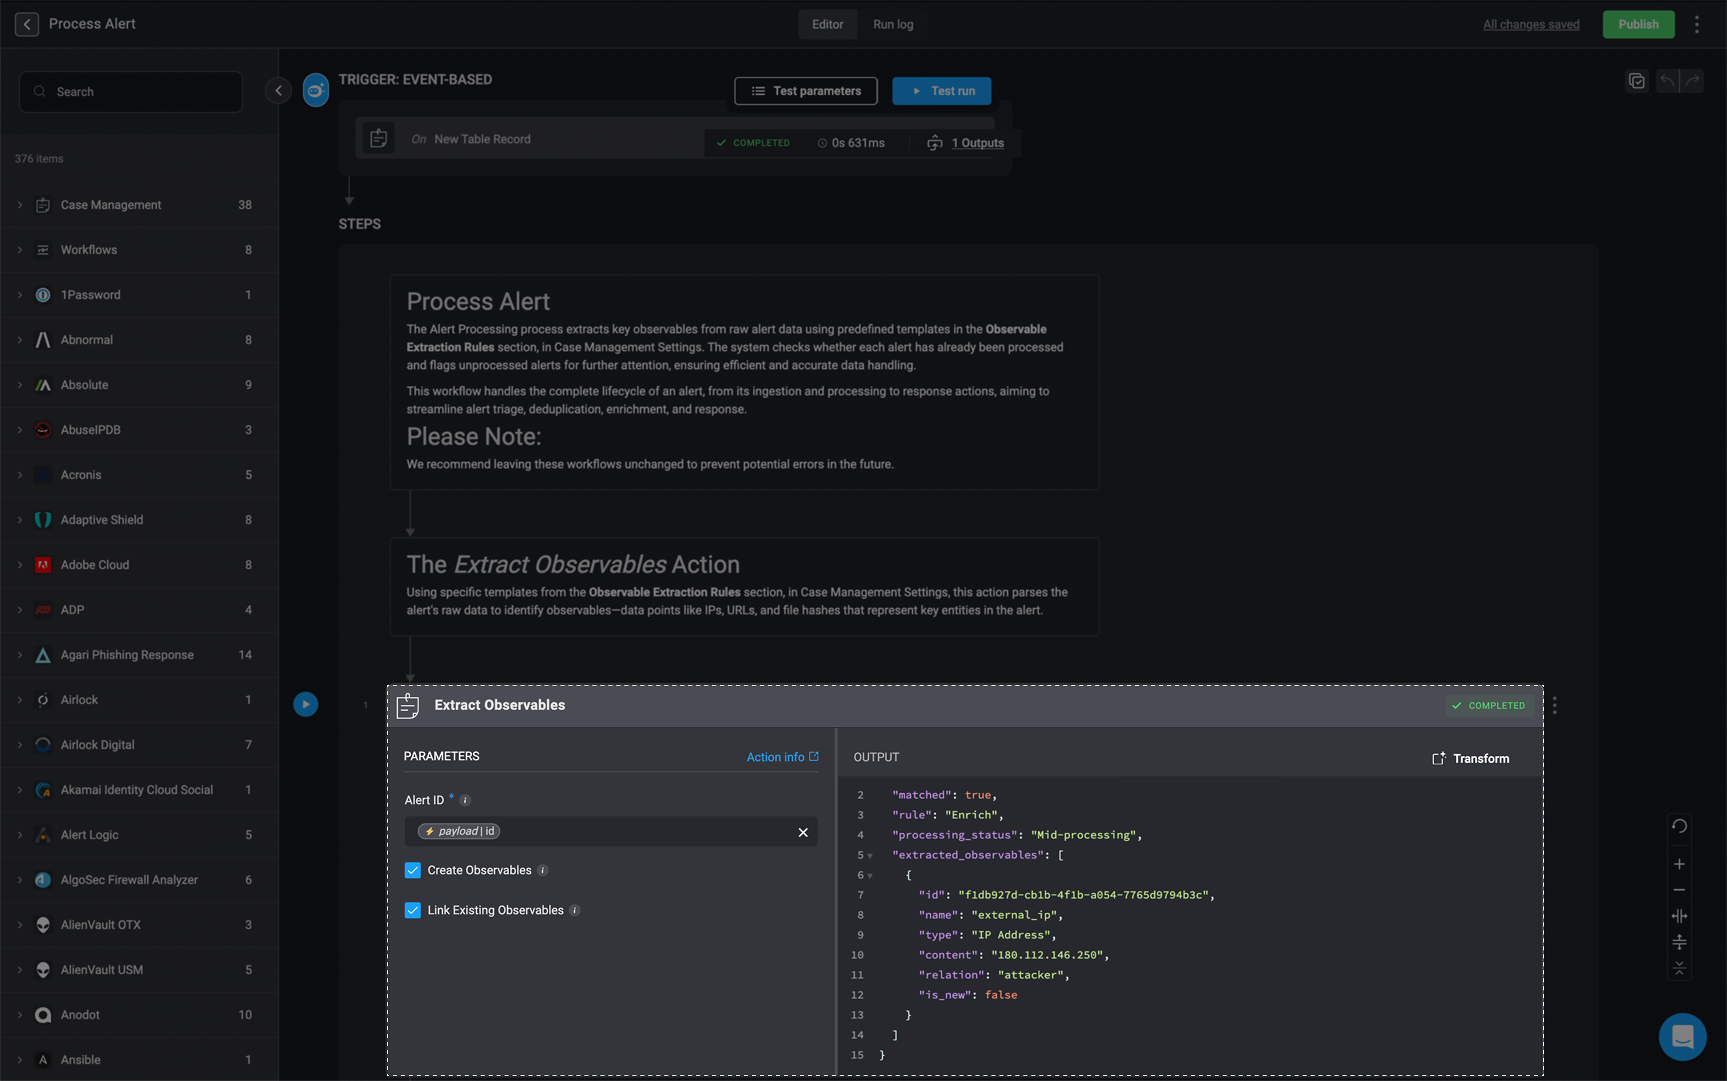Expand the Agari Phishing Response category

click(x=20, y=655)
